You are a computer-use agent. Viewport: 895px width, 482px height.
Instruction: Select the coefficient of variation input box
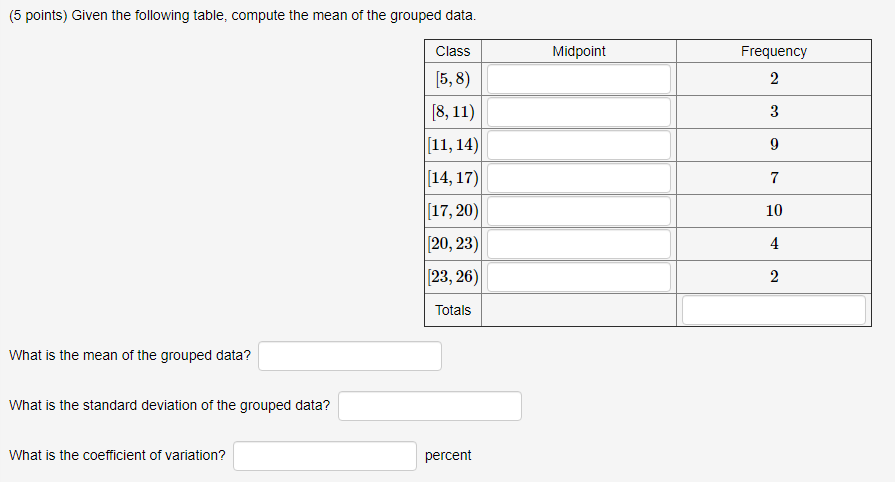(325, 456)
